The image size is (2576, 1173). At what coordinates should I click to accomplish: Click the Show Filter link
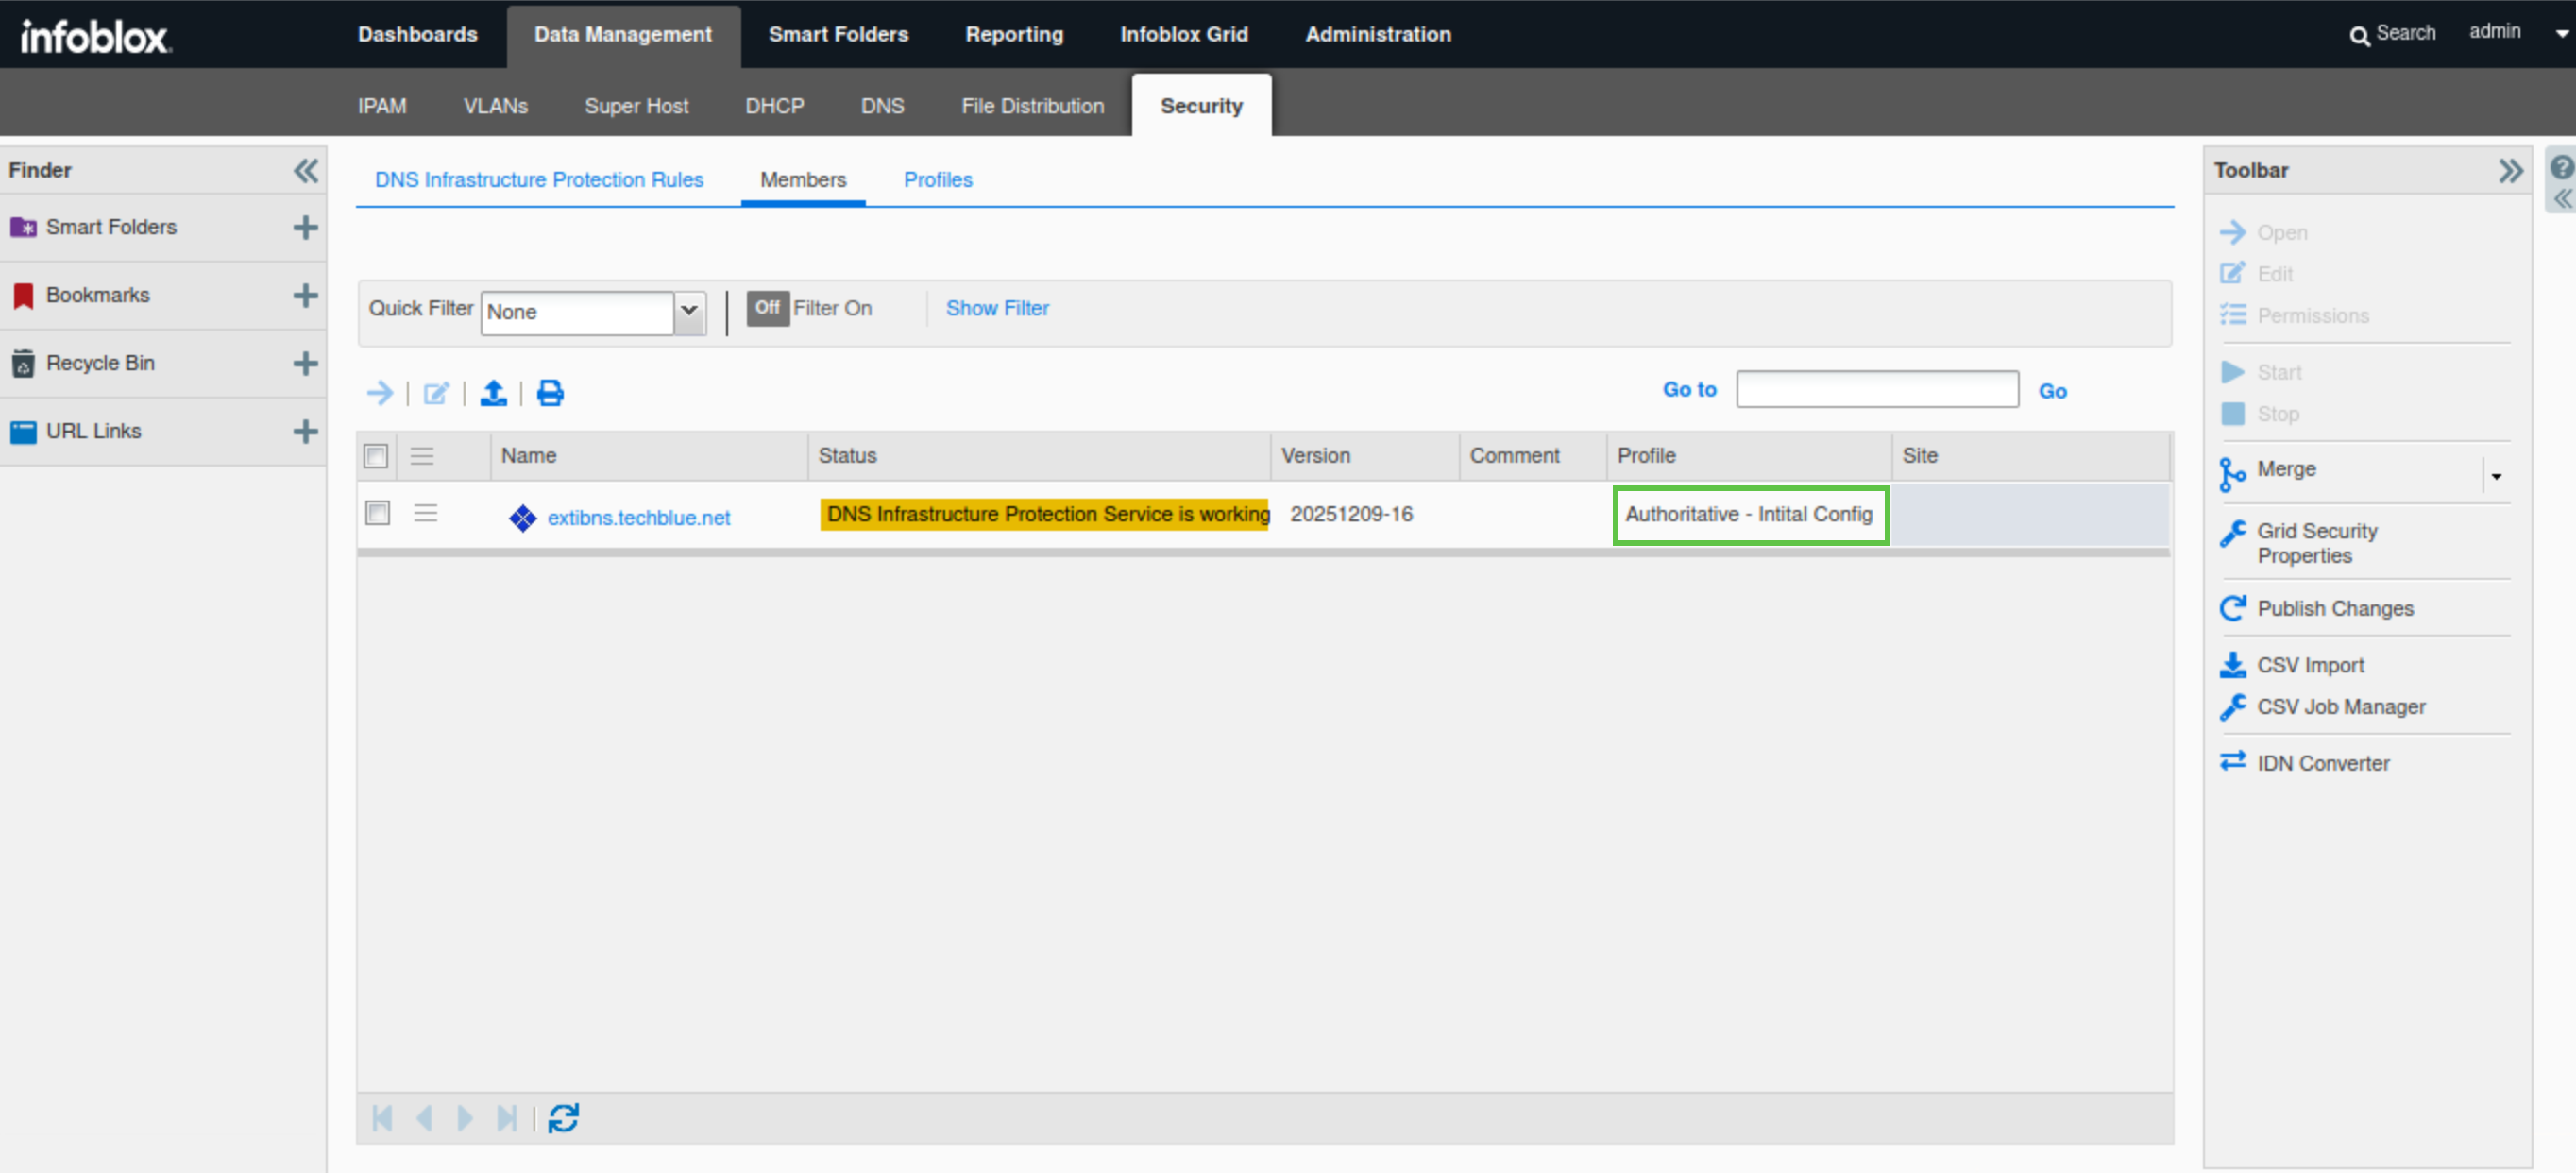[997, 308]
